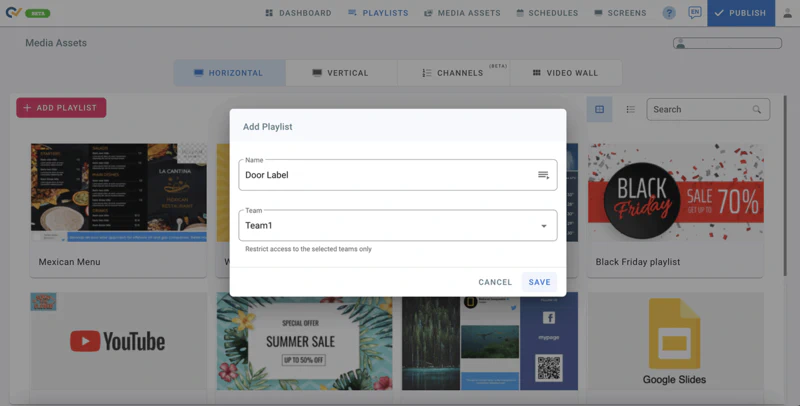The image size is (800, 406).
Task: Click 'Restrict access to the selected teams only'
Action: tap(308, 249)
